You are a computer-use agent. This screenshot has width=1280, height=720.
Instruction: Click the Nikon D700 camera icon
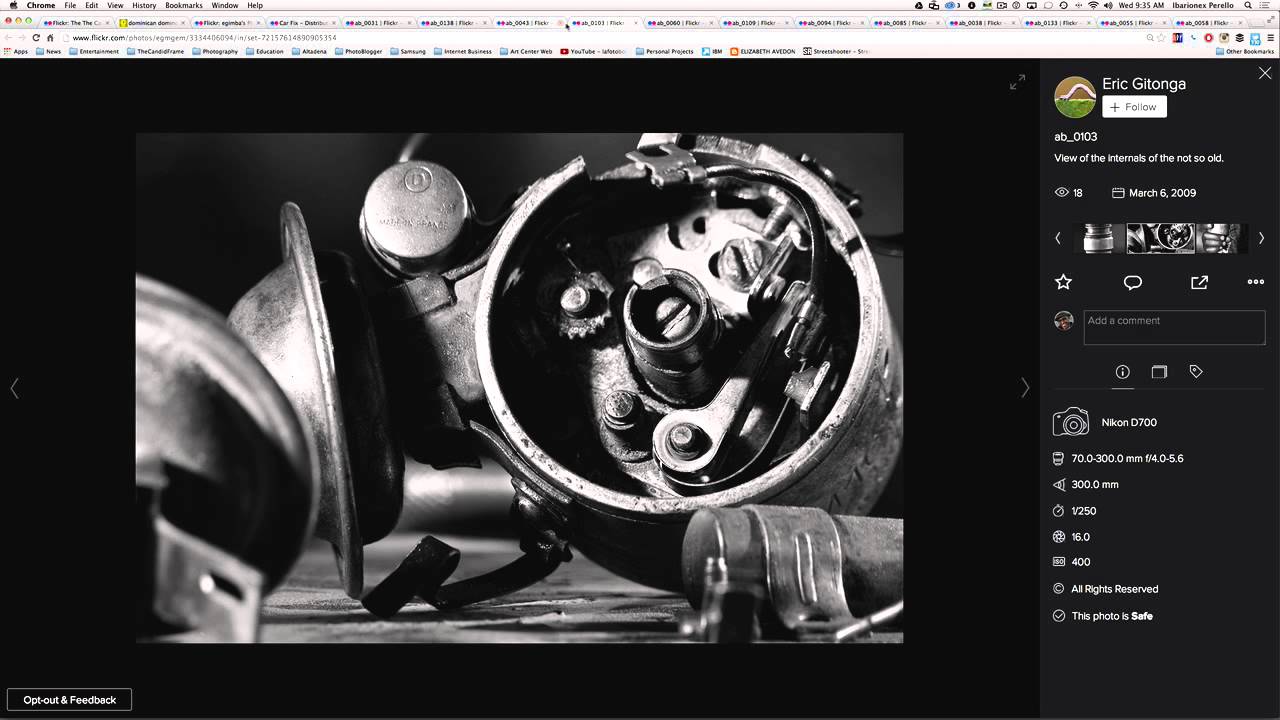tap(1071, 422)
